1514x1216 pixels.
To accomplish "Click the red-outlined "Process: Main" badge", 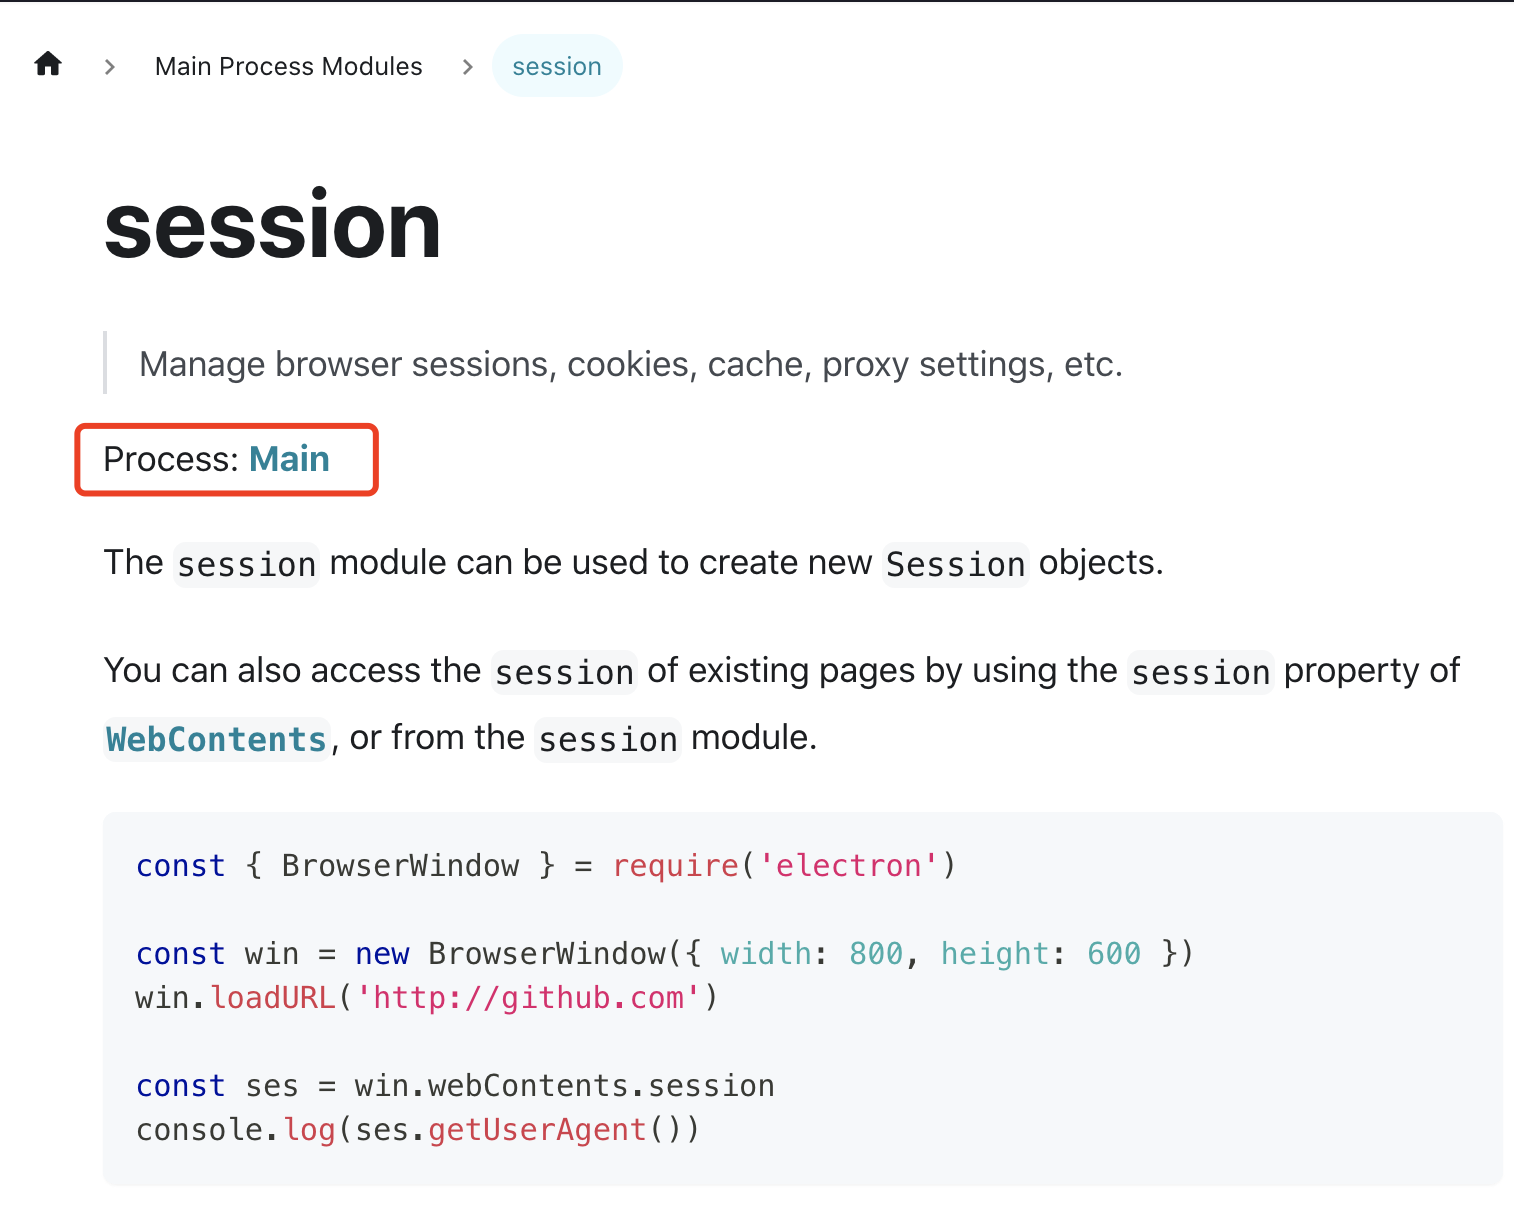I will (226, 459).
